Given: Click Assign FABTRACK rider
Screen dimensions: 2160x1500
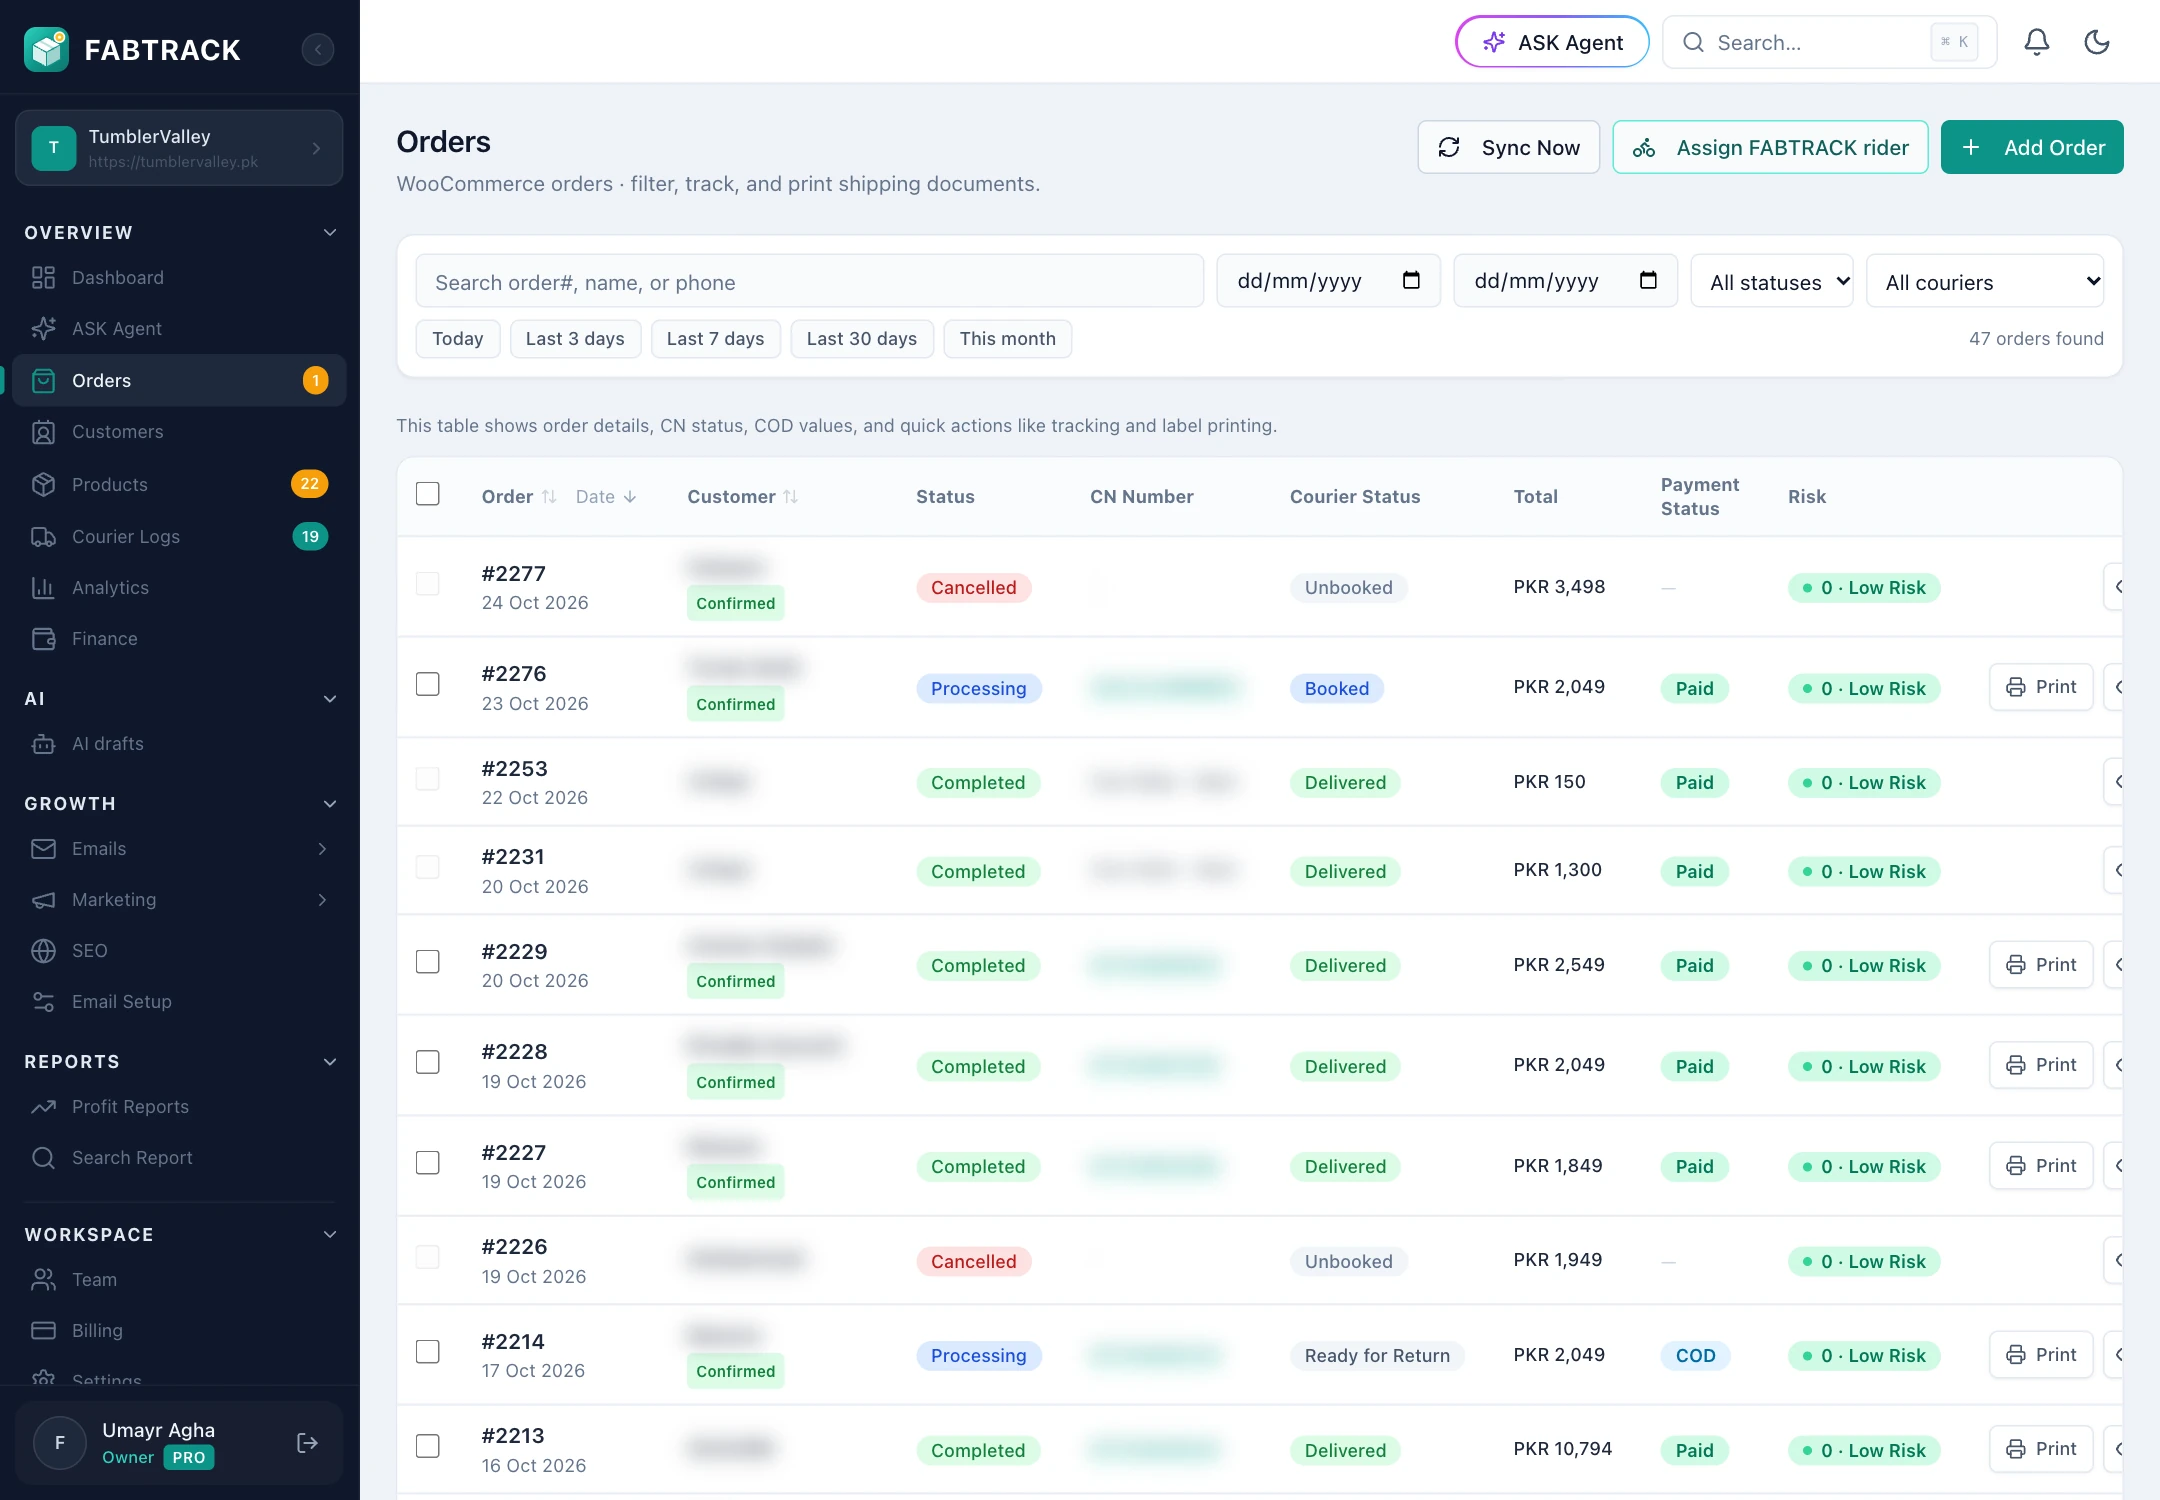Looking at the screenshot, I should (x=1770, y=147).
